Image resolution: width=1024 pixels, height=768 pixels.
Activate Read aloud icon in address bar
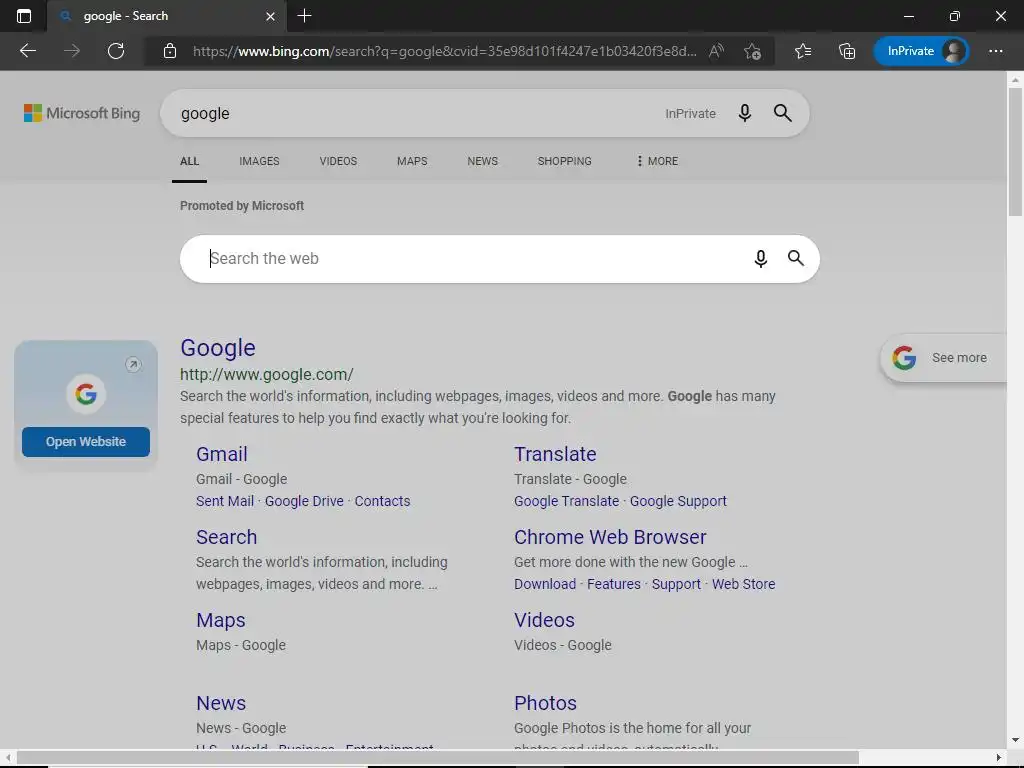[716, 51]
